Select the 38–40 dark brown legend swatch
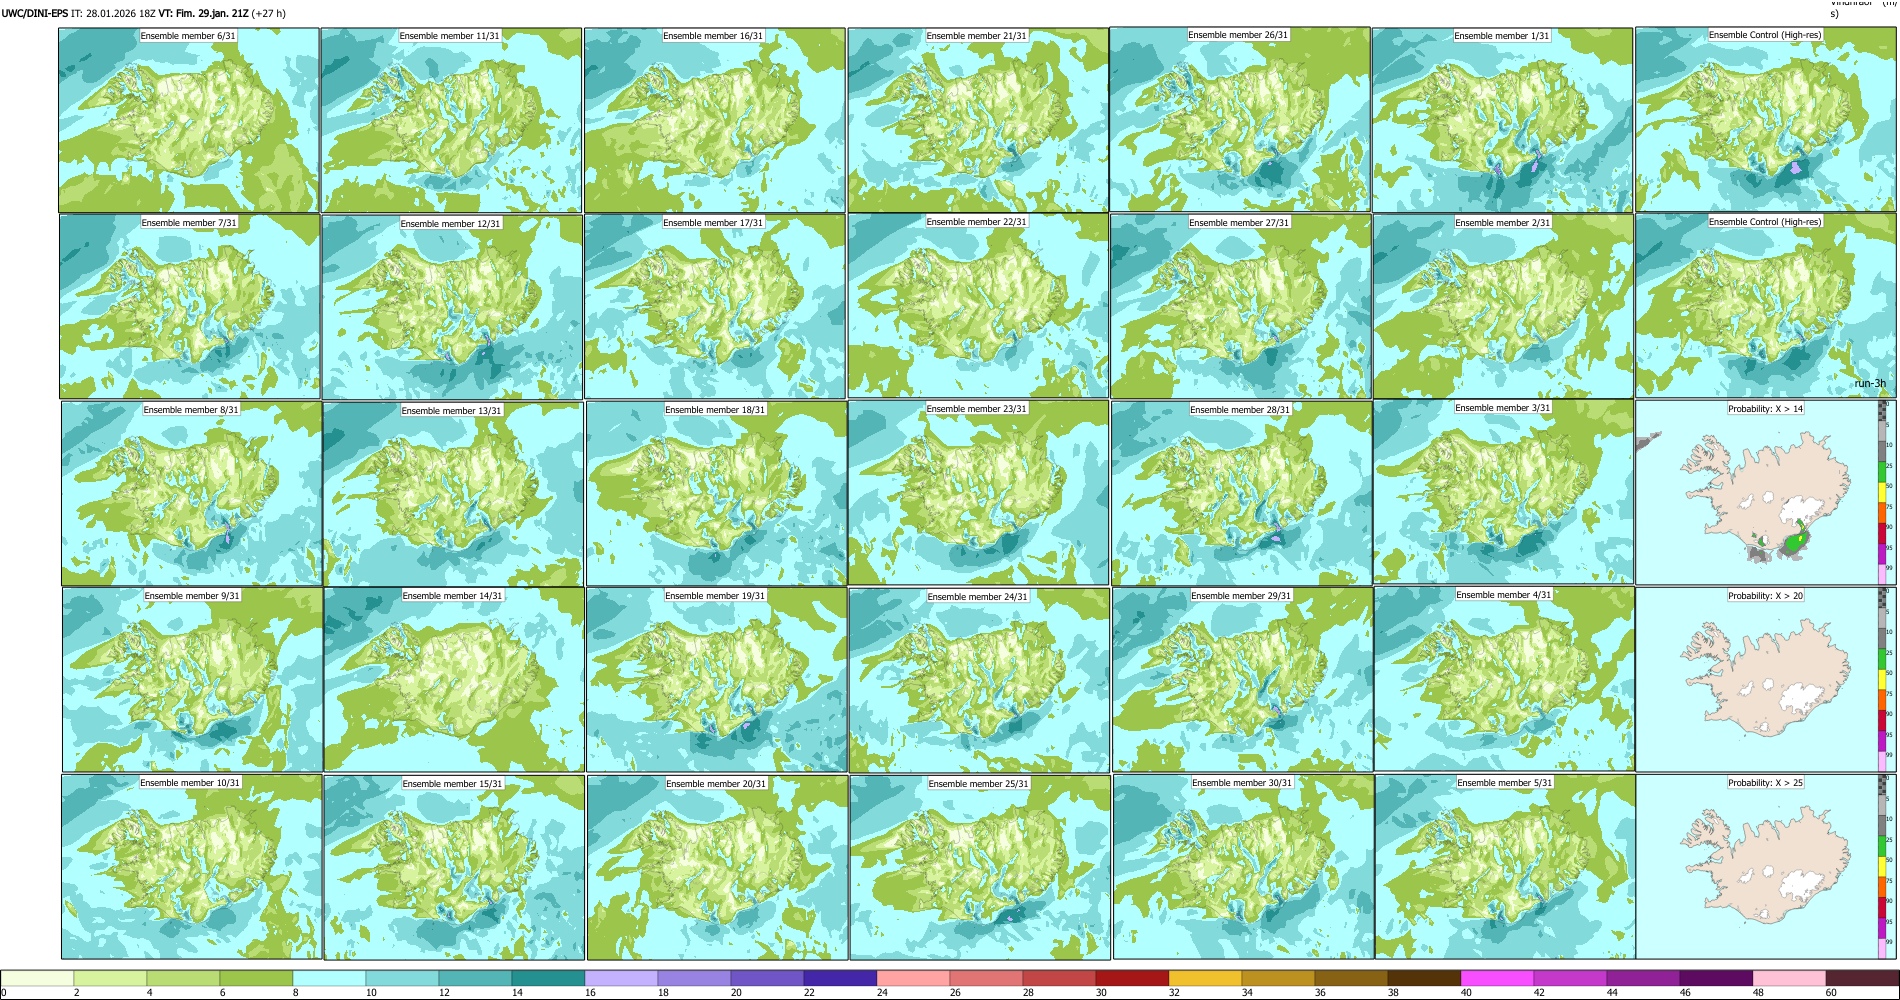 point(1424,978)
